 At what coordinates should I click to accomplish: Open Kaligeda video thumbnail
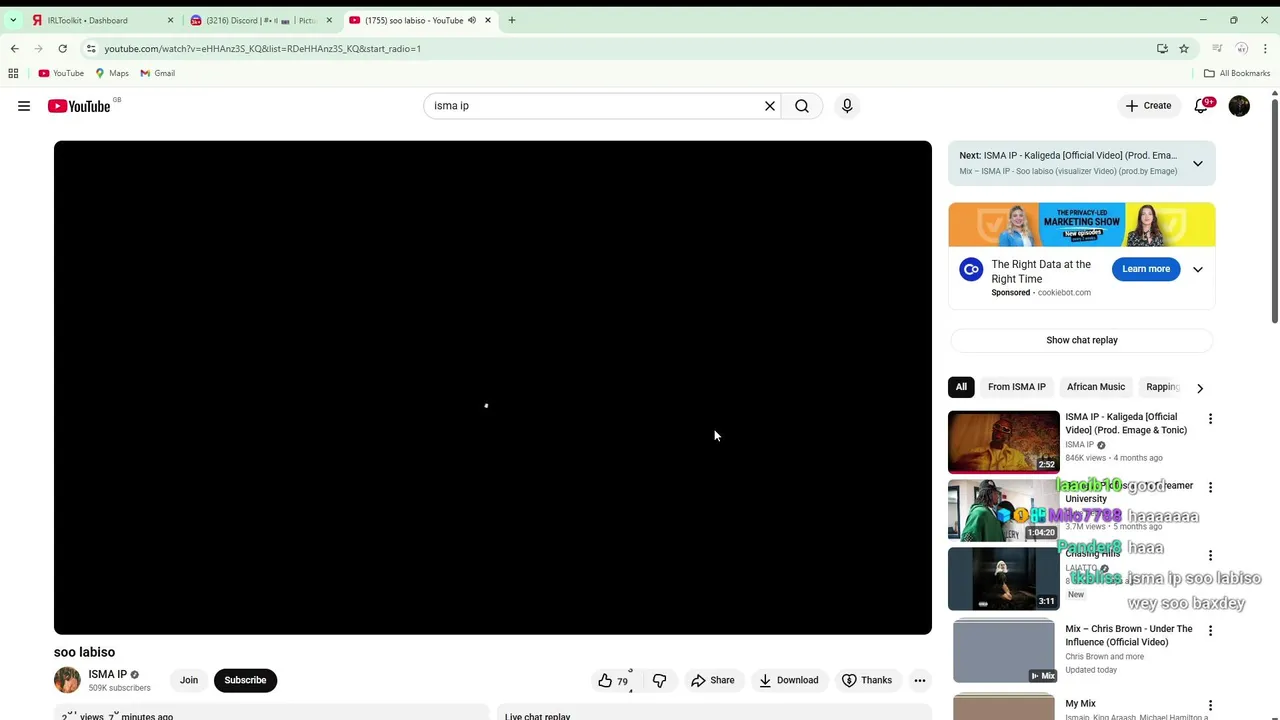point(1004,442)
